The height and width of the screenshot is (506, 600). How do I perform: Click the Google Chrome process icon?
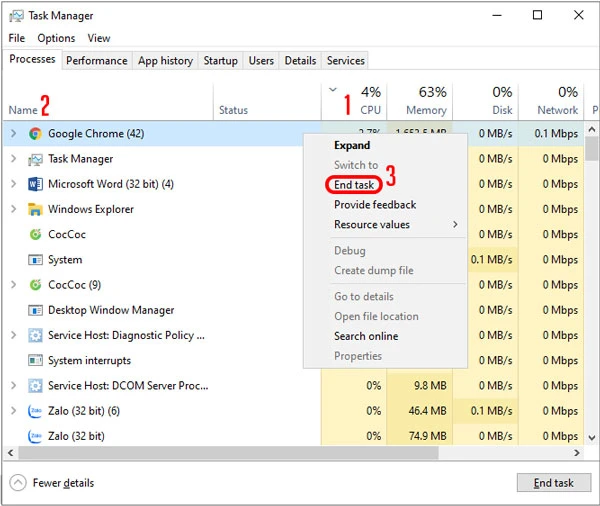click(x=35, y=134)
